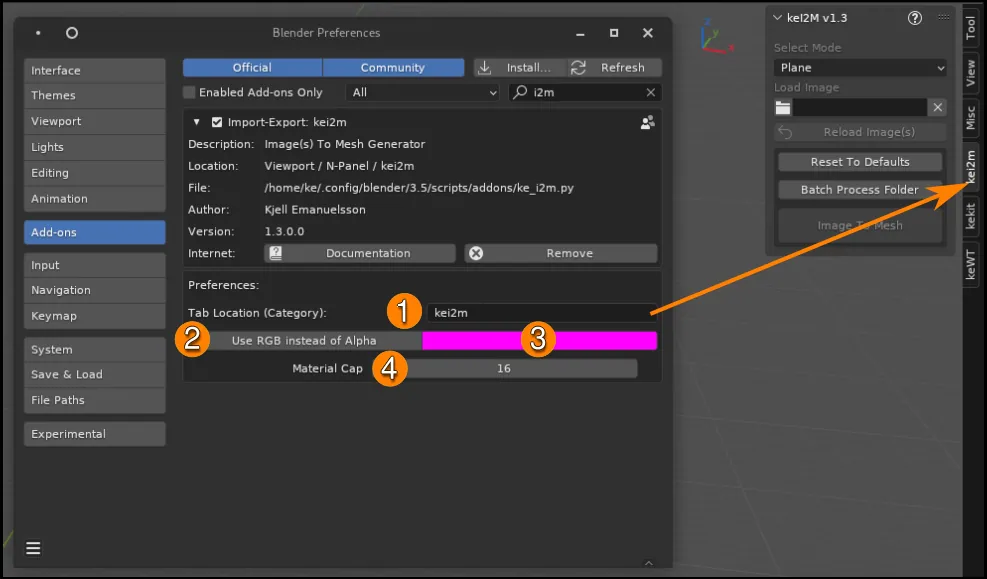Open the add-on category All dropdown
The height and width of the screenshot is (579, 987).
coord(423,92)
